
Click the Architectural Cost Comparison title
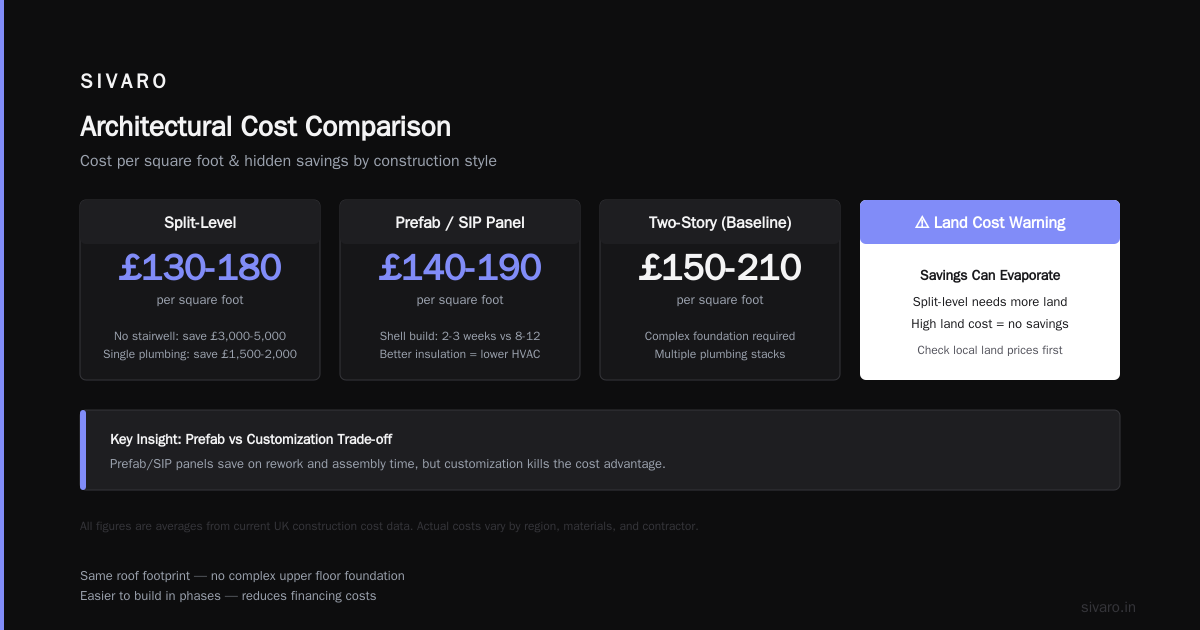point(265,127)
